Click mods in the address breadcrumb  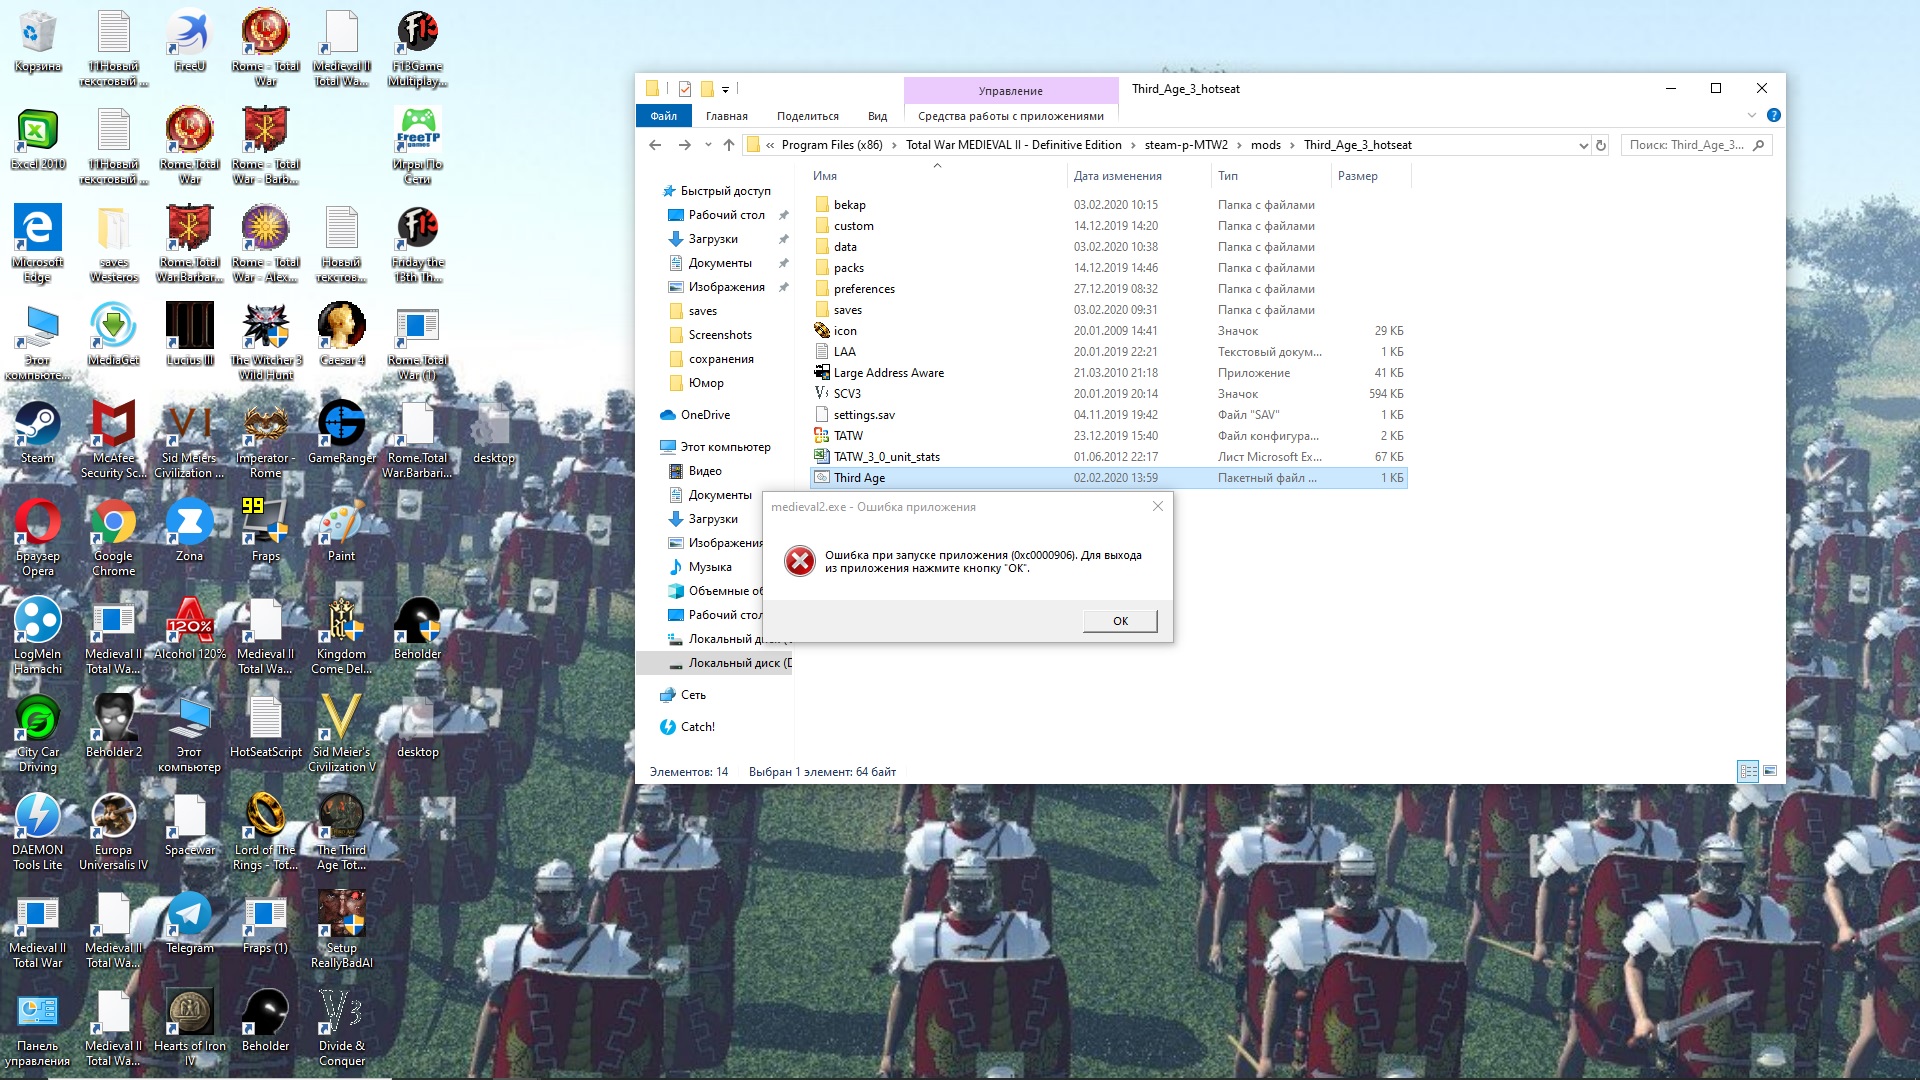click(1265, 145)
